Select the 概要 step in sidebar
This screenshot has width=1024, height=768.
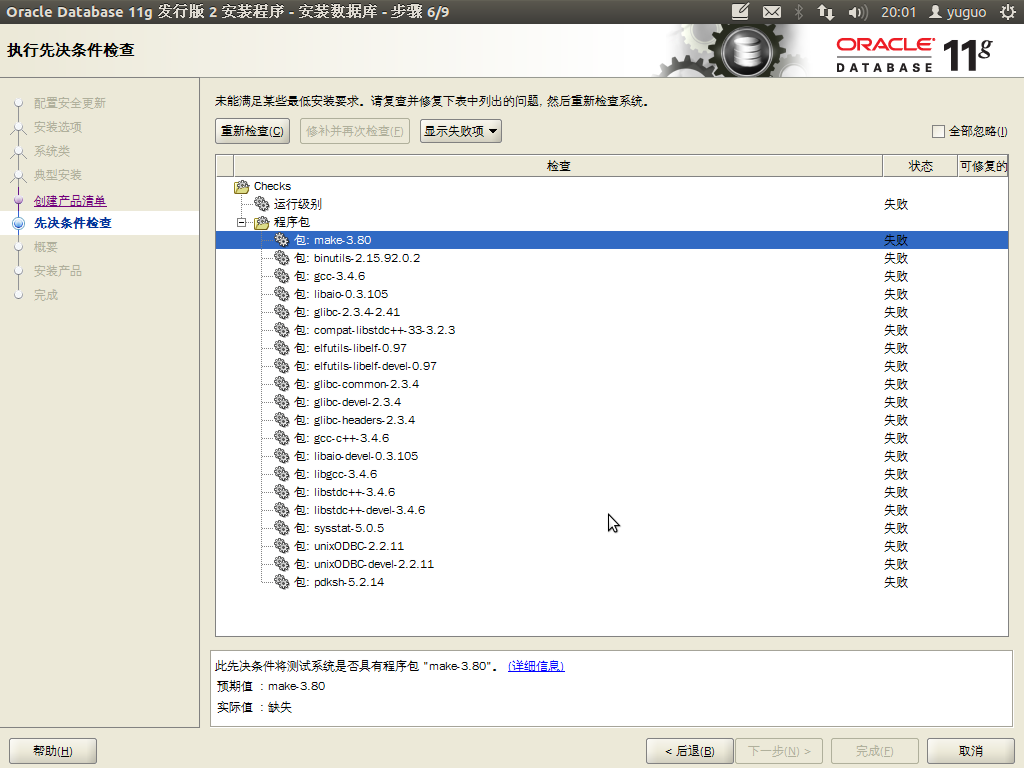click(x=46, y=247)
